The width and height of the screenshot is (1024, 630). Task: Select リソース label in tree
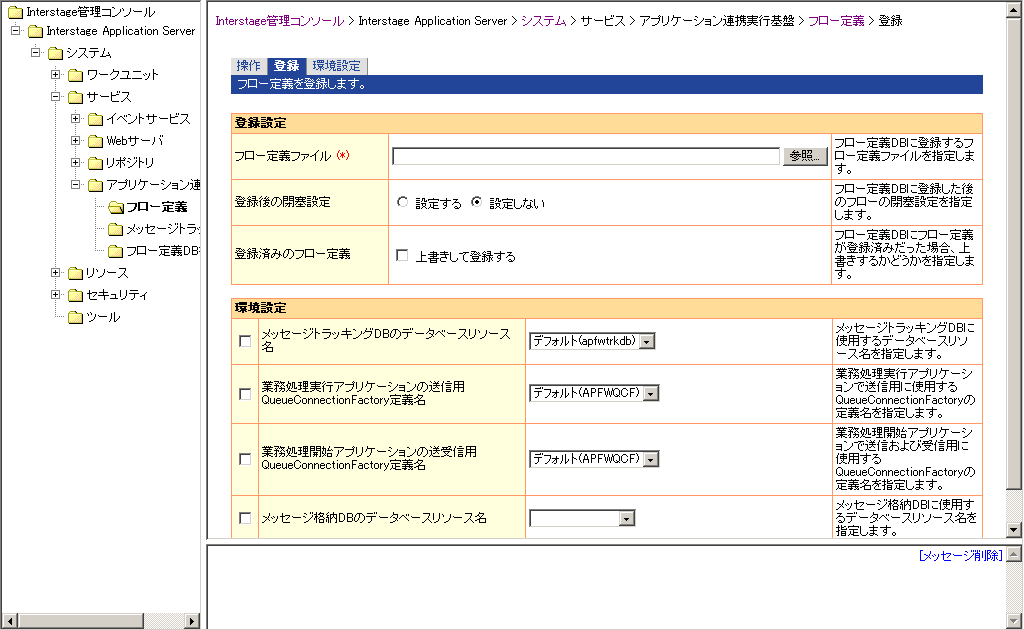(107, 273)
